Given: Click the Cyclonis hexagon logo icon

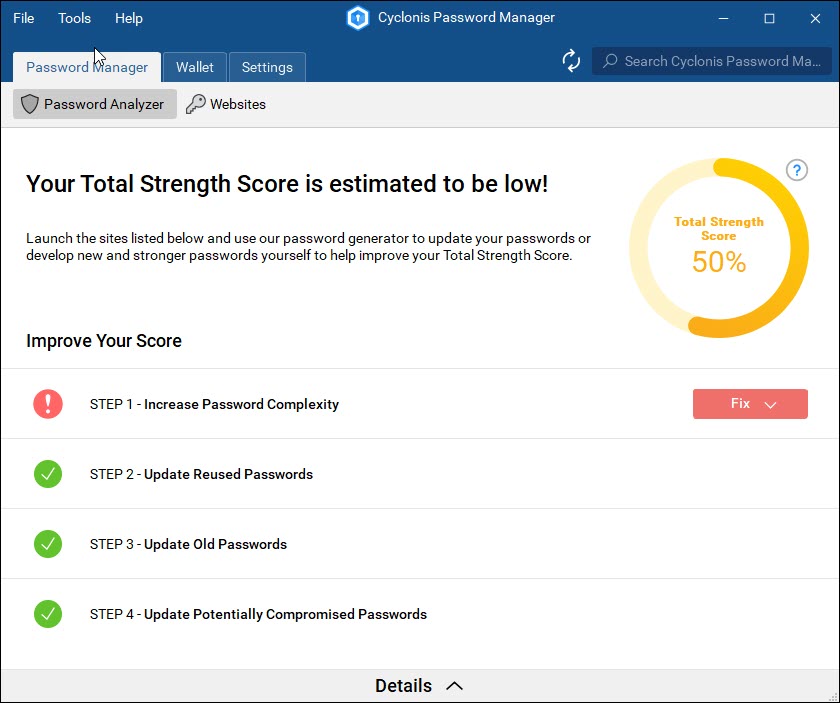Looking at the screenshot, I should coord(357,18).
